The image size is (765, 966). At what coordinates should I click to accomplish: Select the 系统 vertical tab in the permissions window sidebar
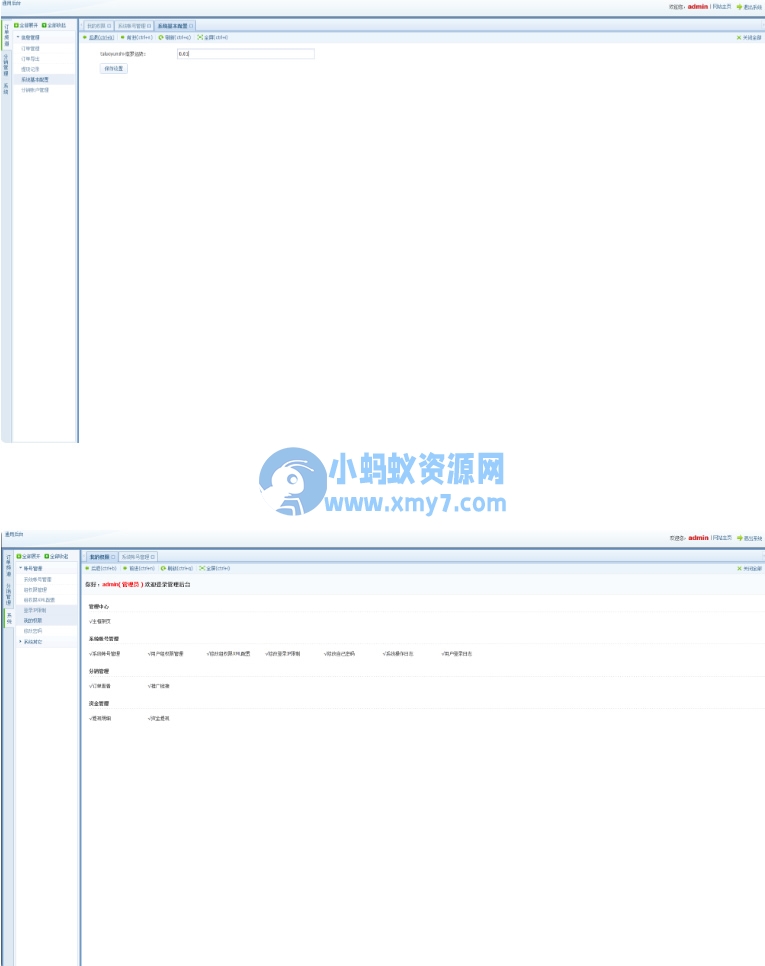click(9, 618)
